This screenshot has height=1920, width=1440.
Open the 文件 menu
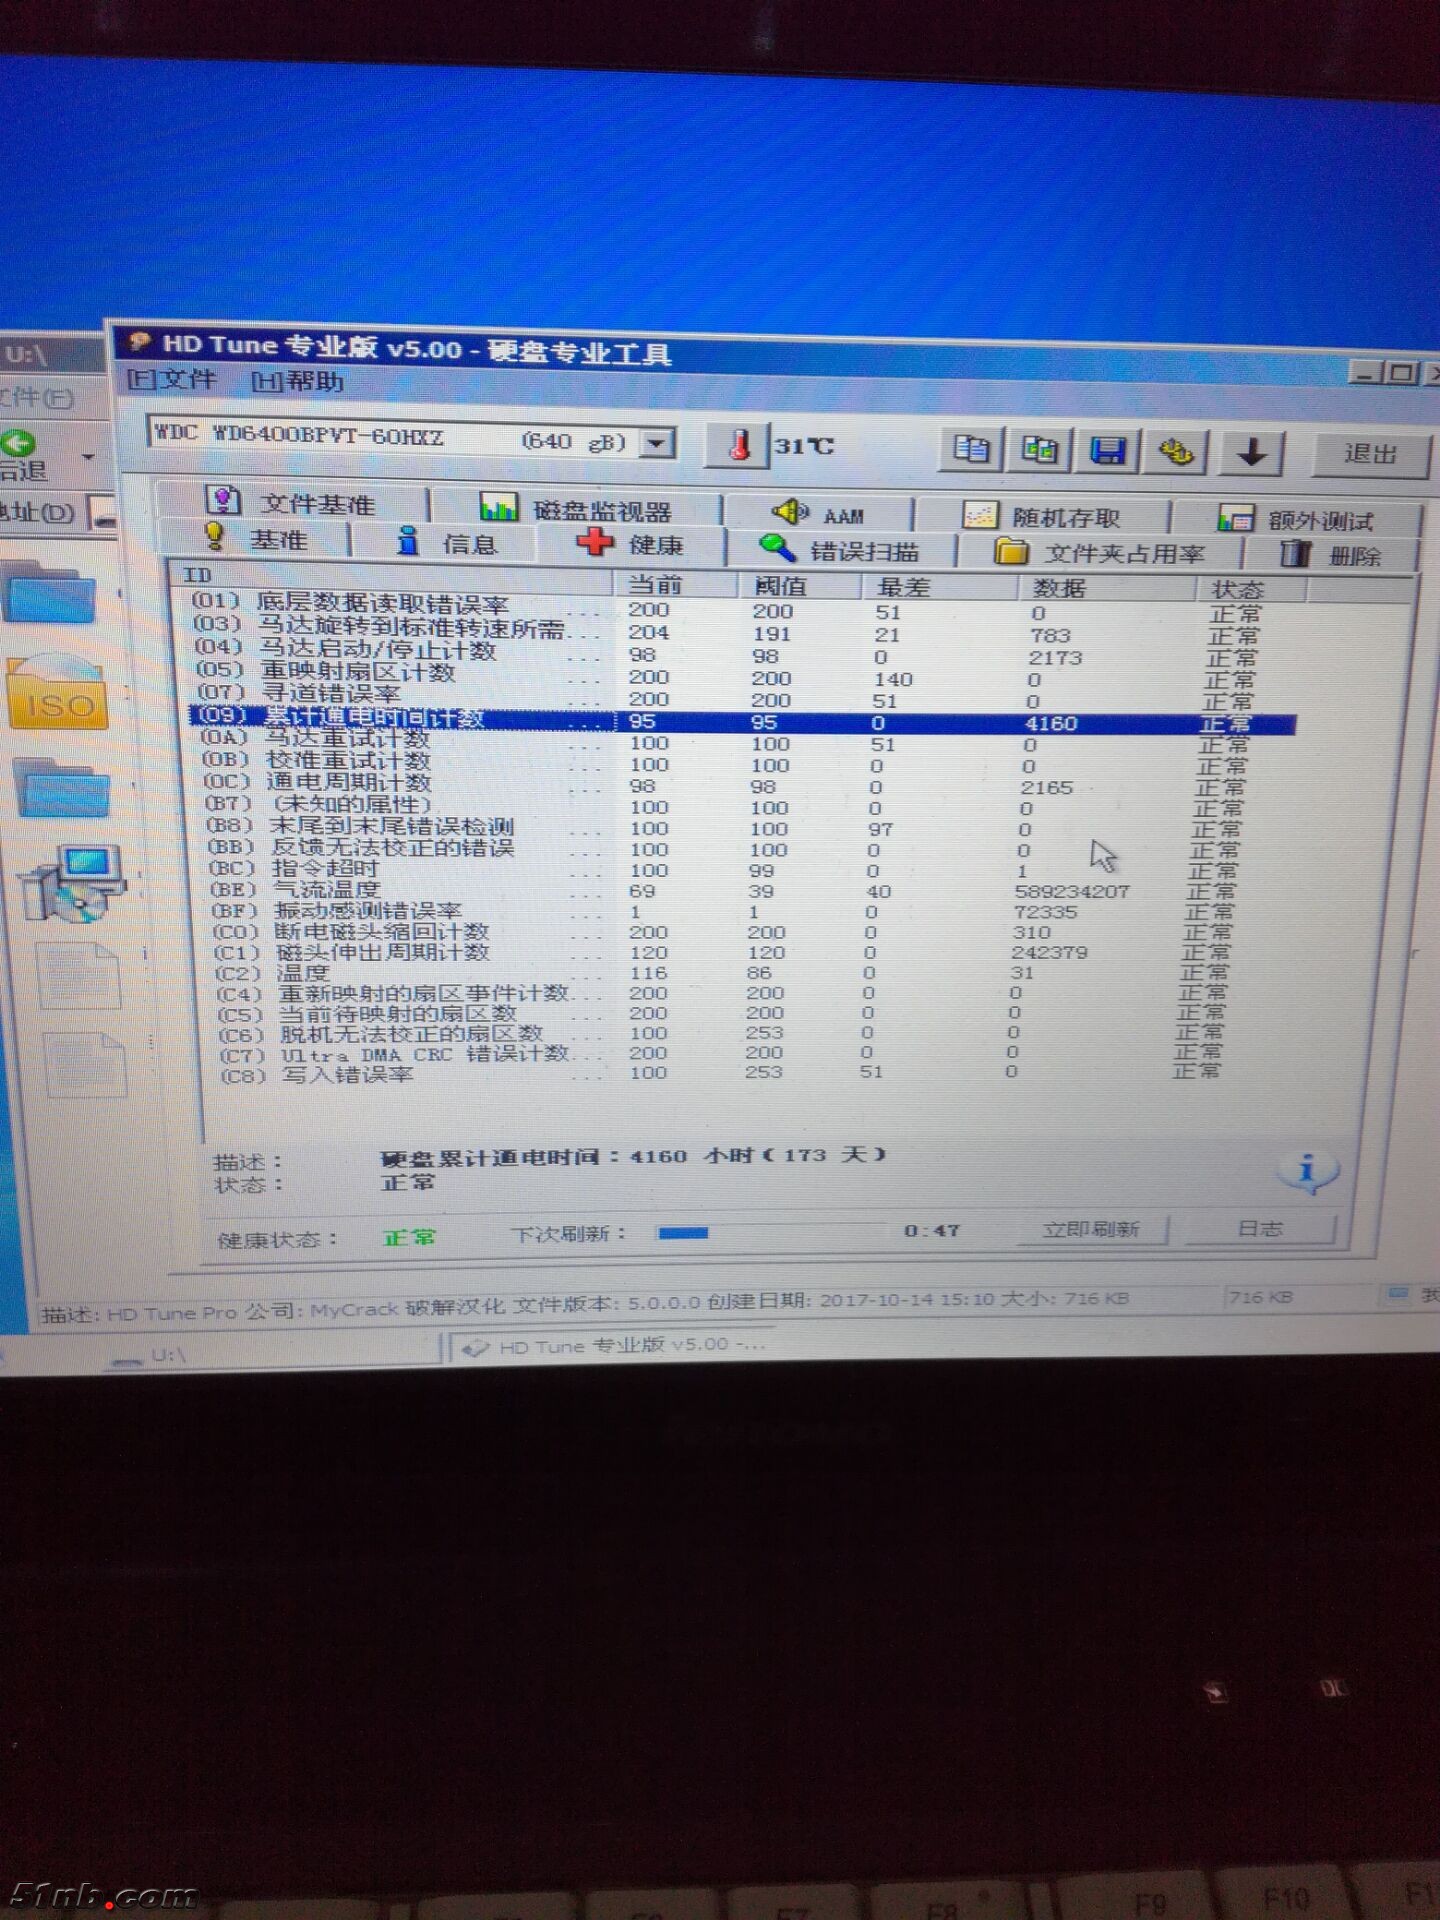pos(173,379)
